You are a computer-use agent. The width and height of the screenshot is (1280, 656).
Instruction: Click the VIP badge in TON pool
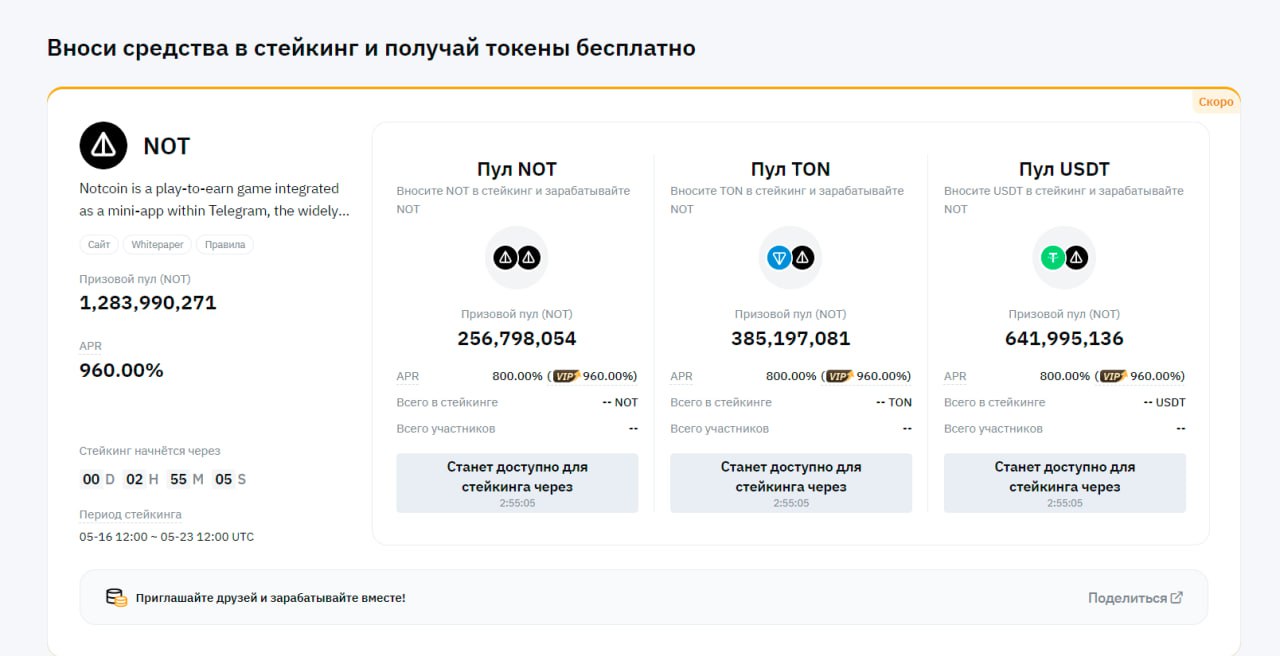840,376
